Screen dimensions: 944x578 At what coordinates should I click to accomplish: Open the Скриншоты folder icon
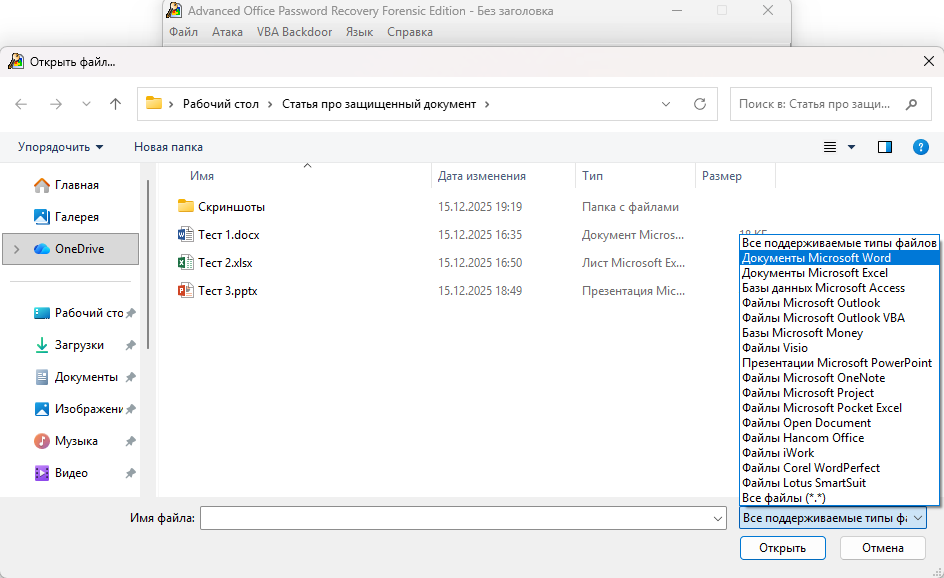(x=185, y=206)
